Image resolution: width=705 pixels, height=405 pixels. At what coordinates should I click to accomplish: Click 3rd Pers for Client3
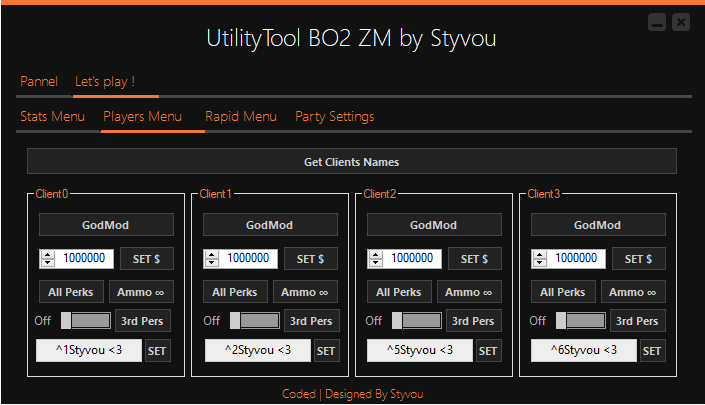coord(638,320)
